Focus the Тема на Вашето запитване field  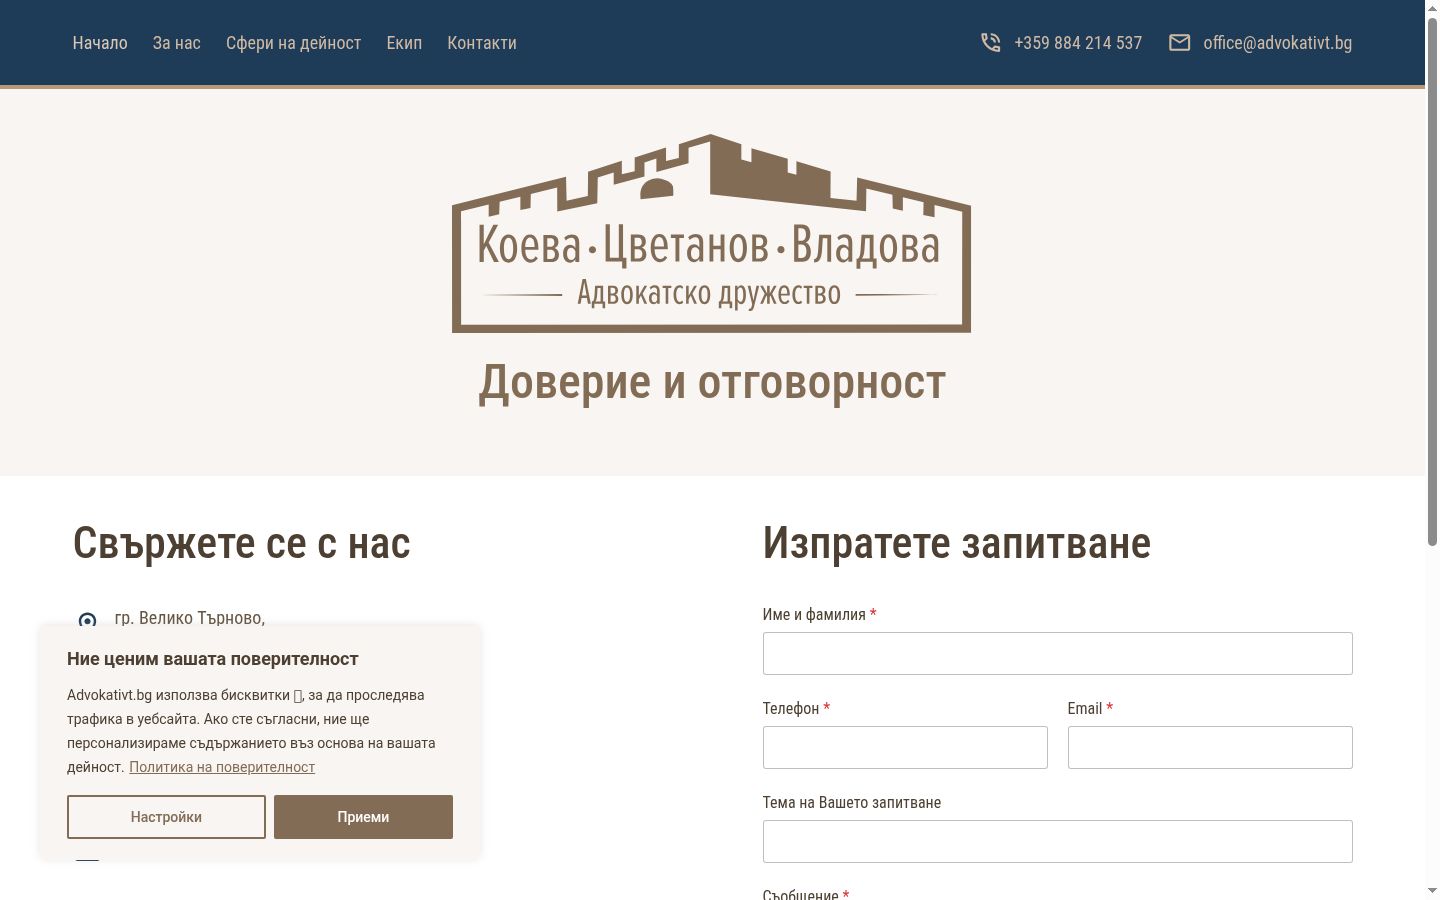(x=1057, y=841)
